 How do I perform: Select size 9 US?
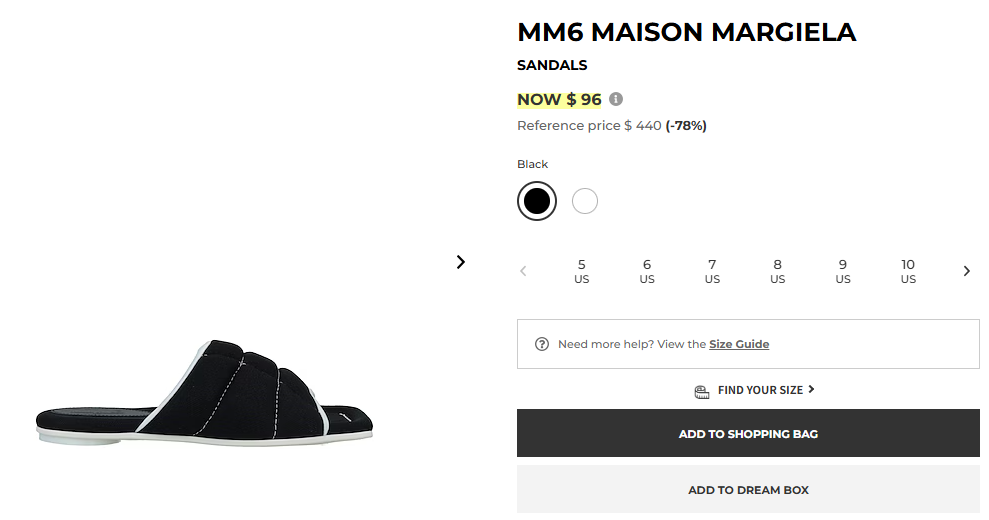click(x=843, y=271)
